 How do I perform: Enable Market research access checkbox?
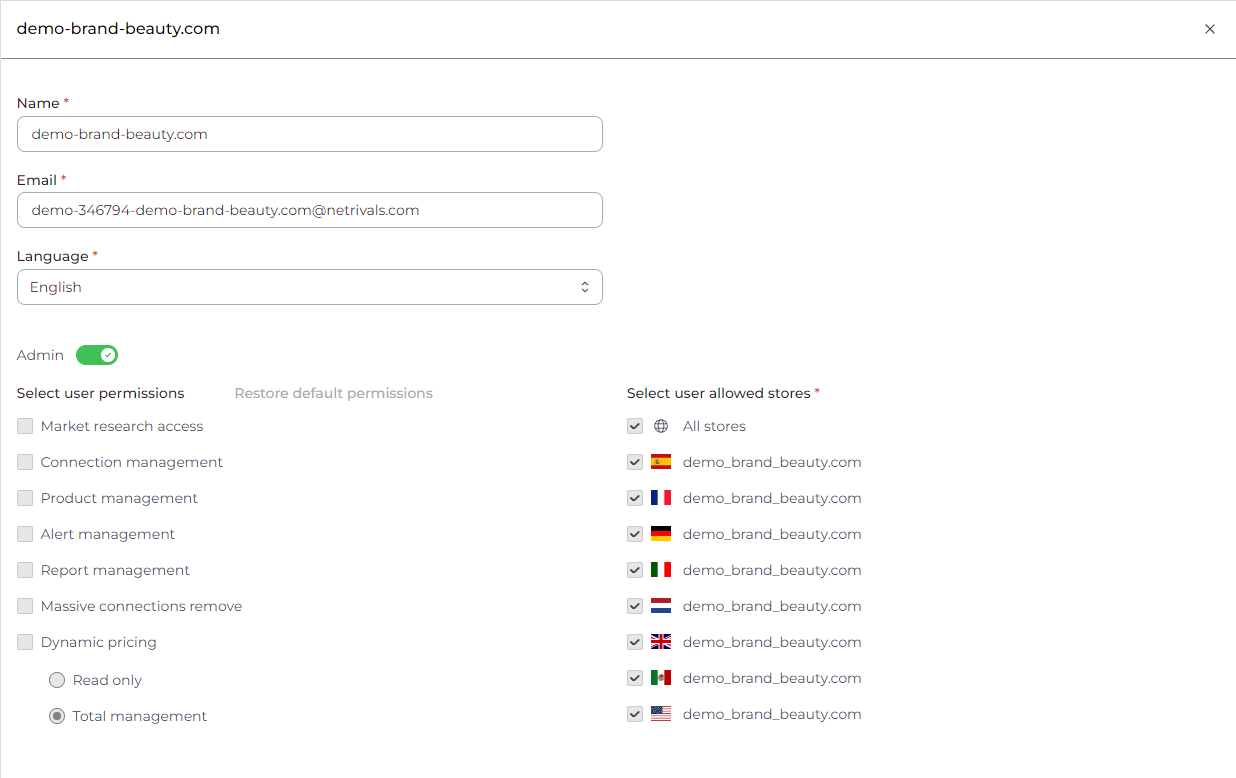point(25,426)
